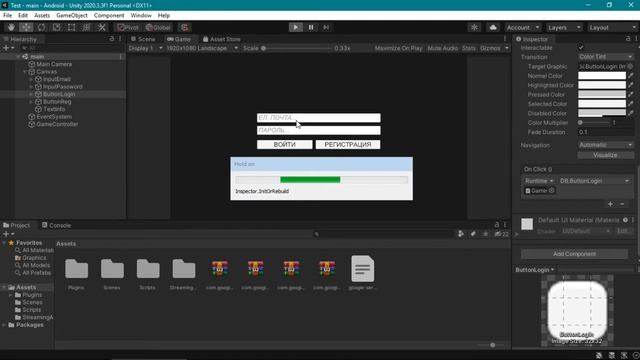This screenshot has height=360, width=640.
Task: Expand the InputPassword hierarchy item
Action: pyautogui.click(x=31, y=87)
